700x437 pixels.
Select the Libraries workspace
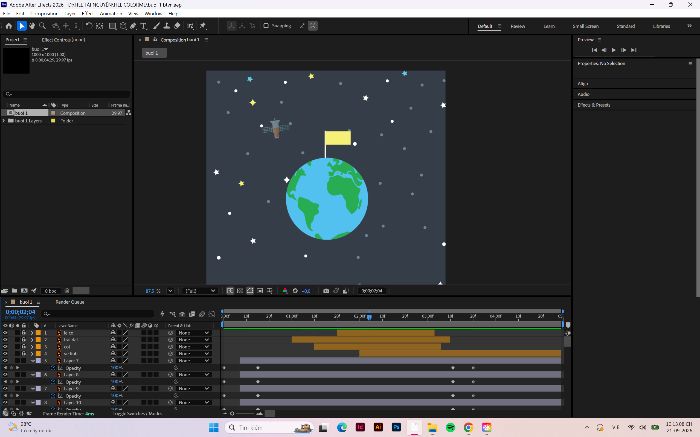(661, 26)
